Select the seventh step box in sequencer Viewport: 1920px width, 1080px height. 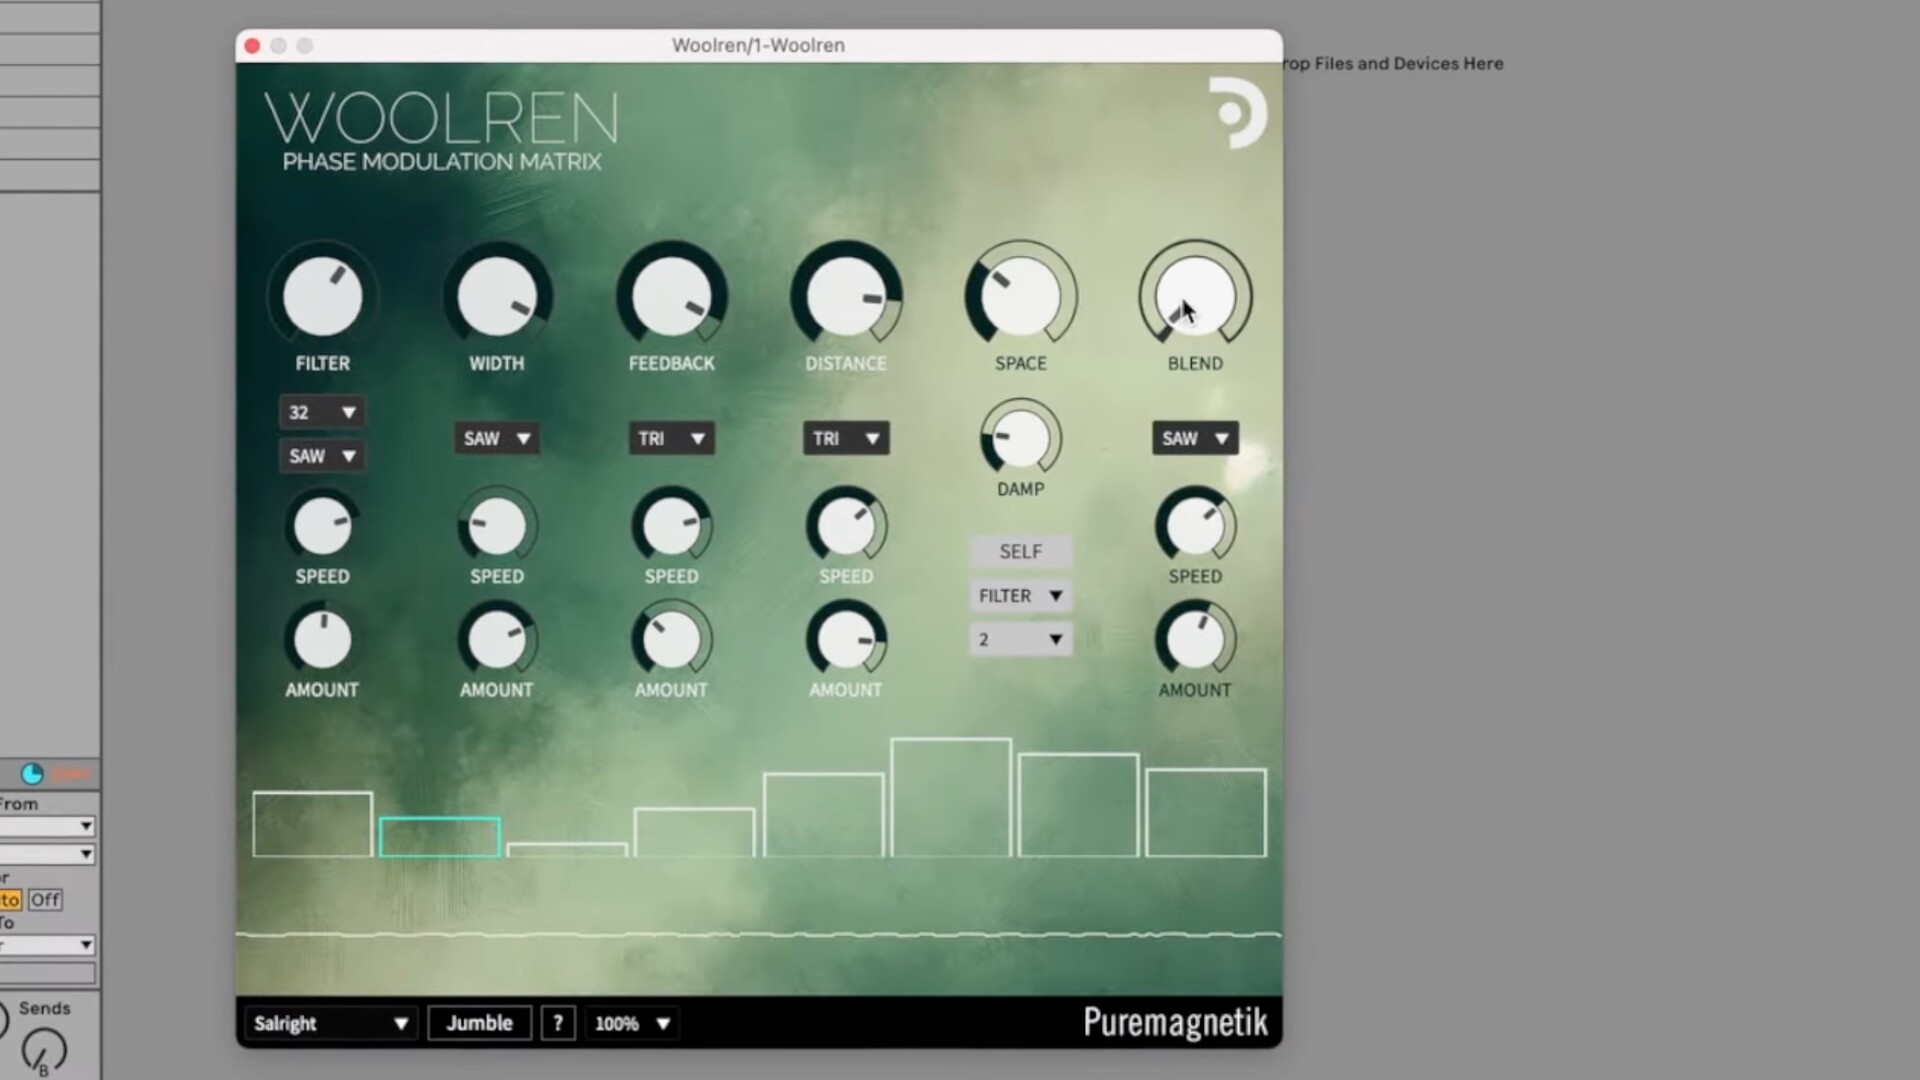click(1079, 805)
